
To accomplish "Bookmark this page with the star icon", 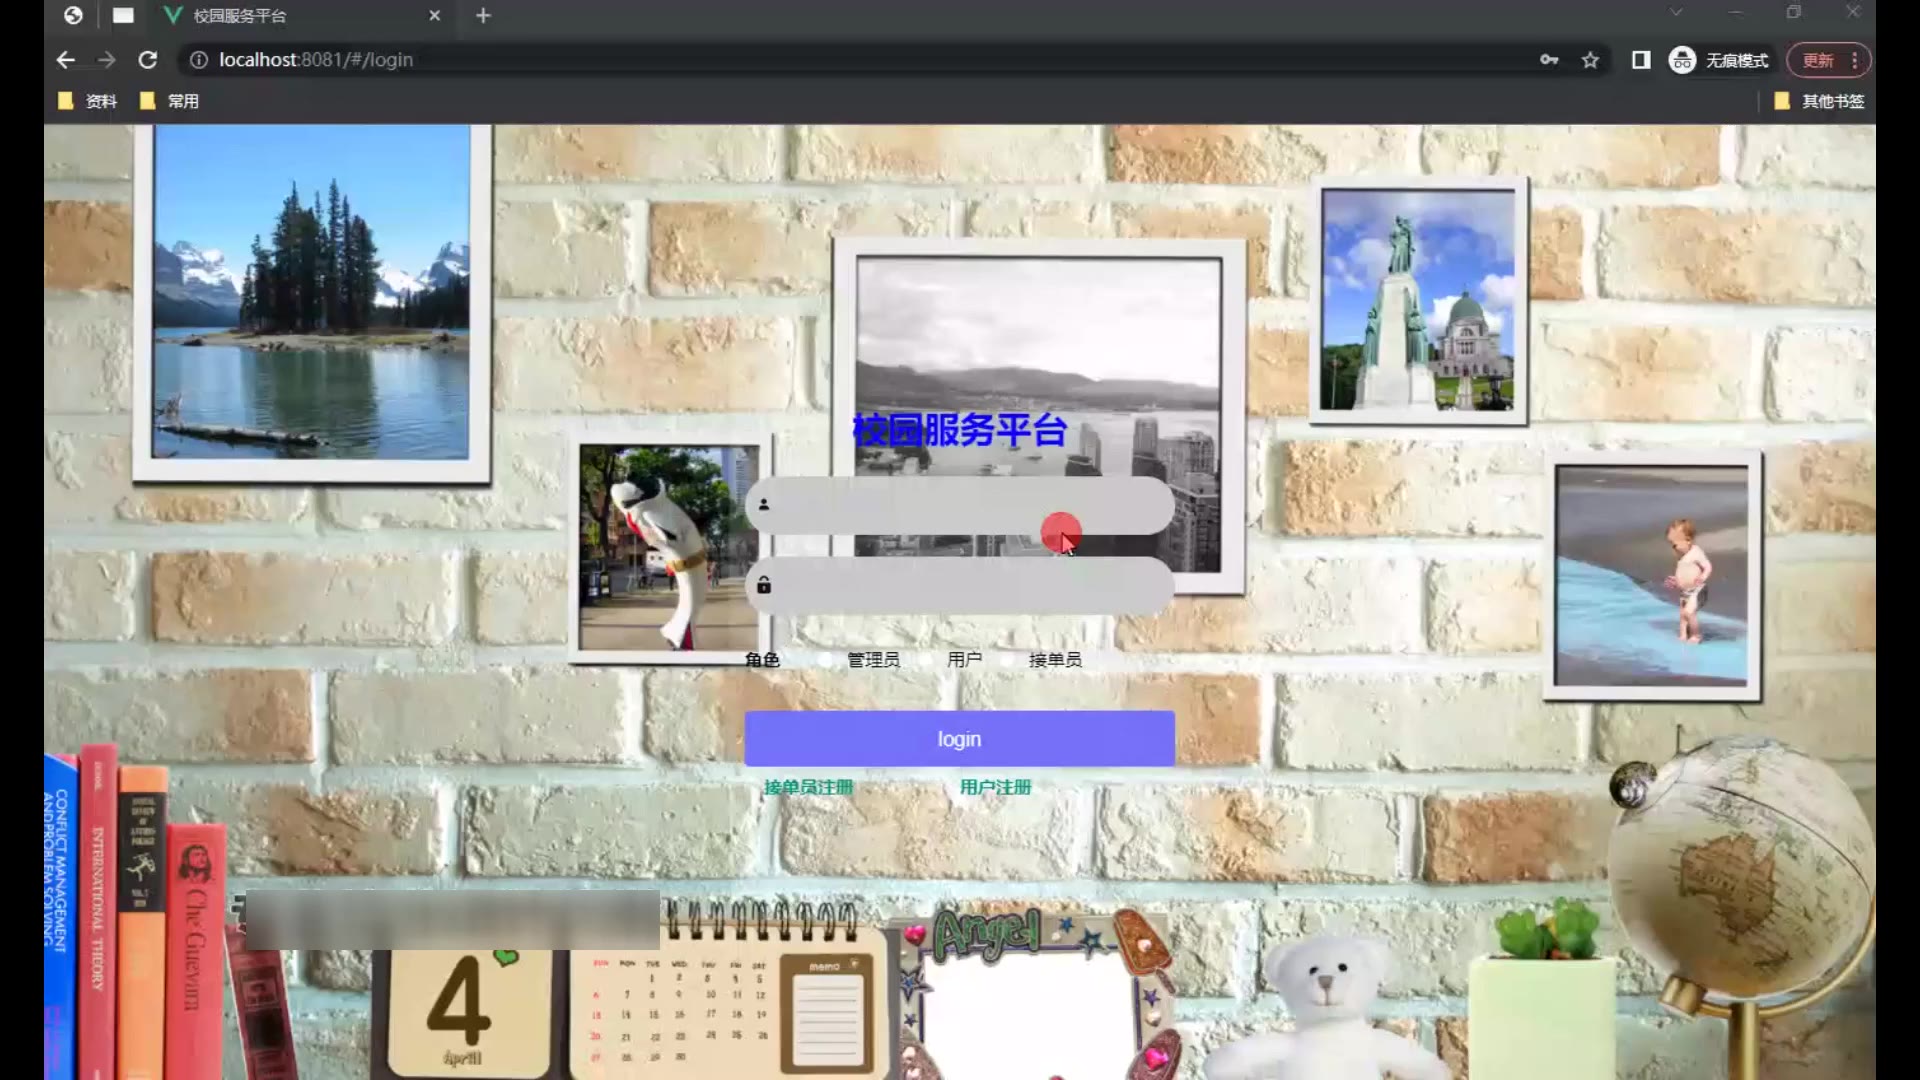I will 1590,60.
